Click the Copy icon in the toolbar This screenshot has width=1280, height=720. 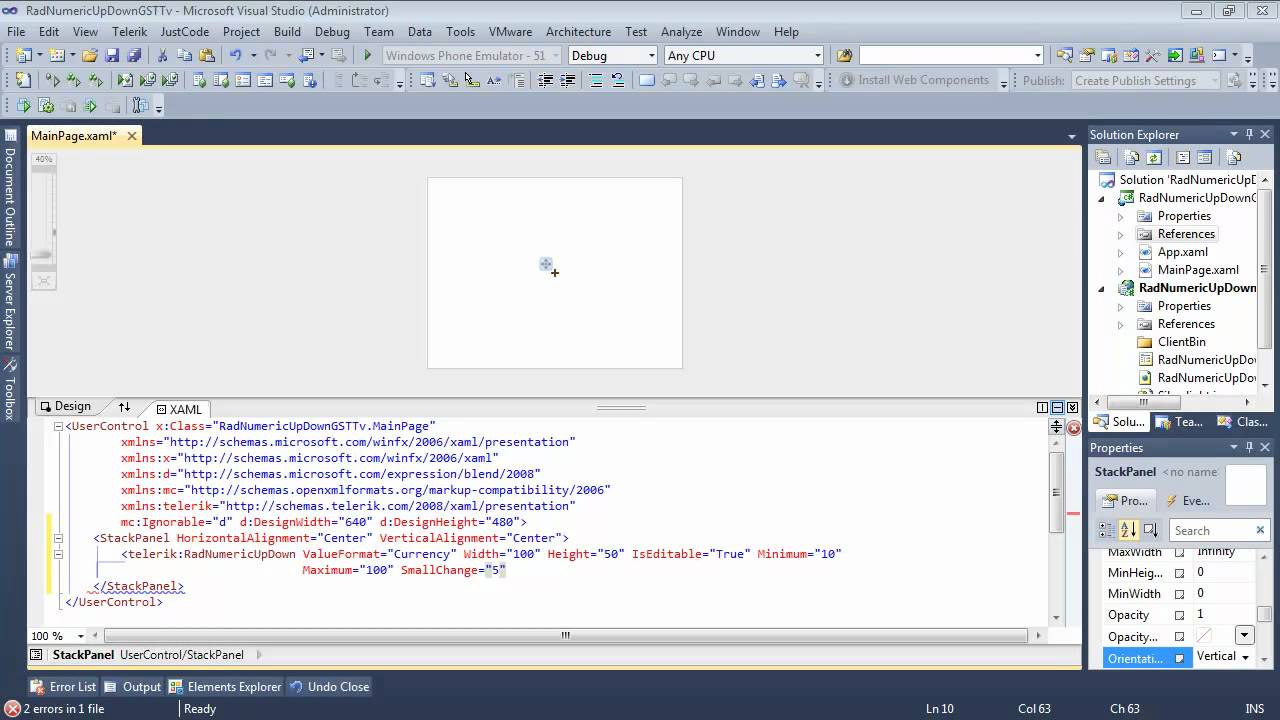point(184,56)
